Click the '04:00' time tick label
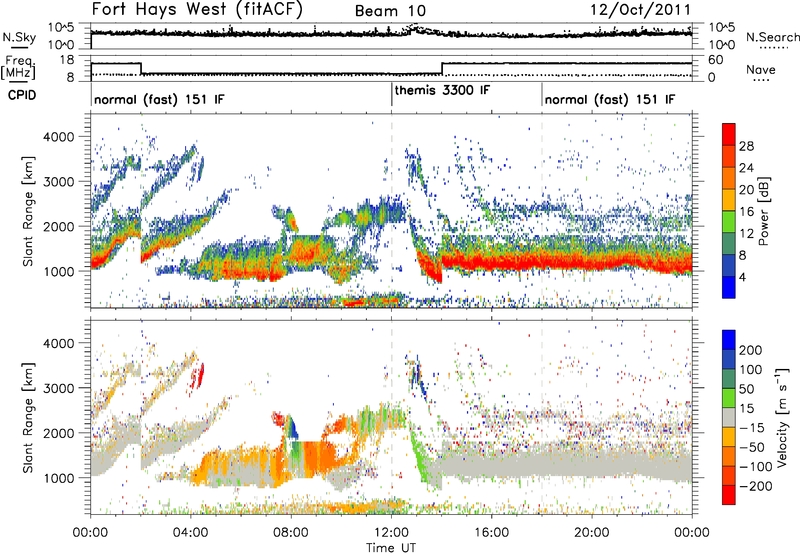The image size is (800, 554). [190, 533]
